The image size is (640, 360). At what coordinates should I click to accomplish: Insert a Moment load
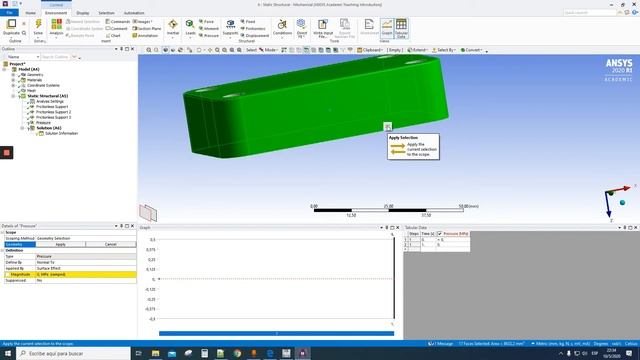point(209,29)
